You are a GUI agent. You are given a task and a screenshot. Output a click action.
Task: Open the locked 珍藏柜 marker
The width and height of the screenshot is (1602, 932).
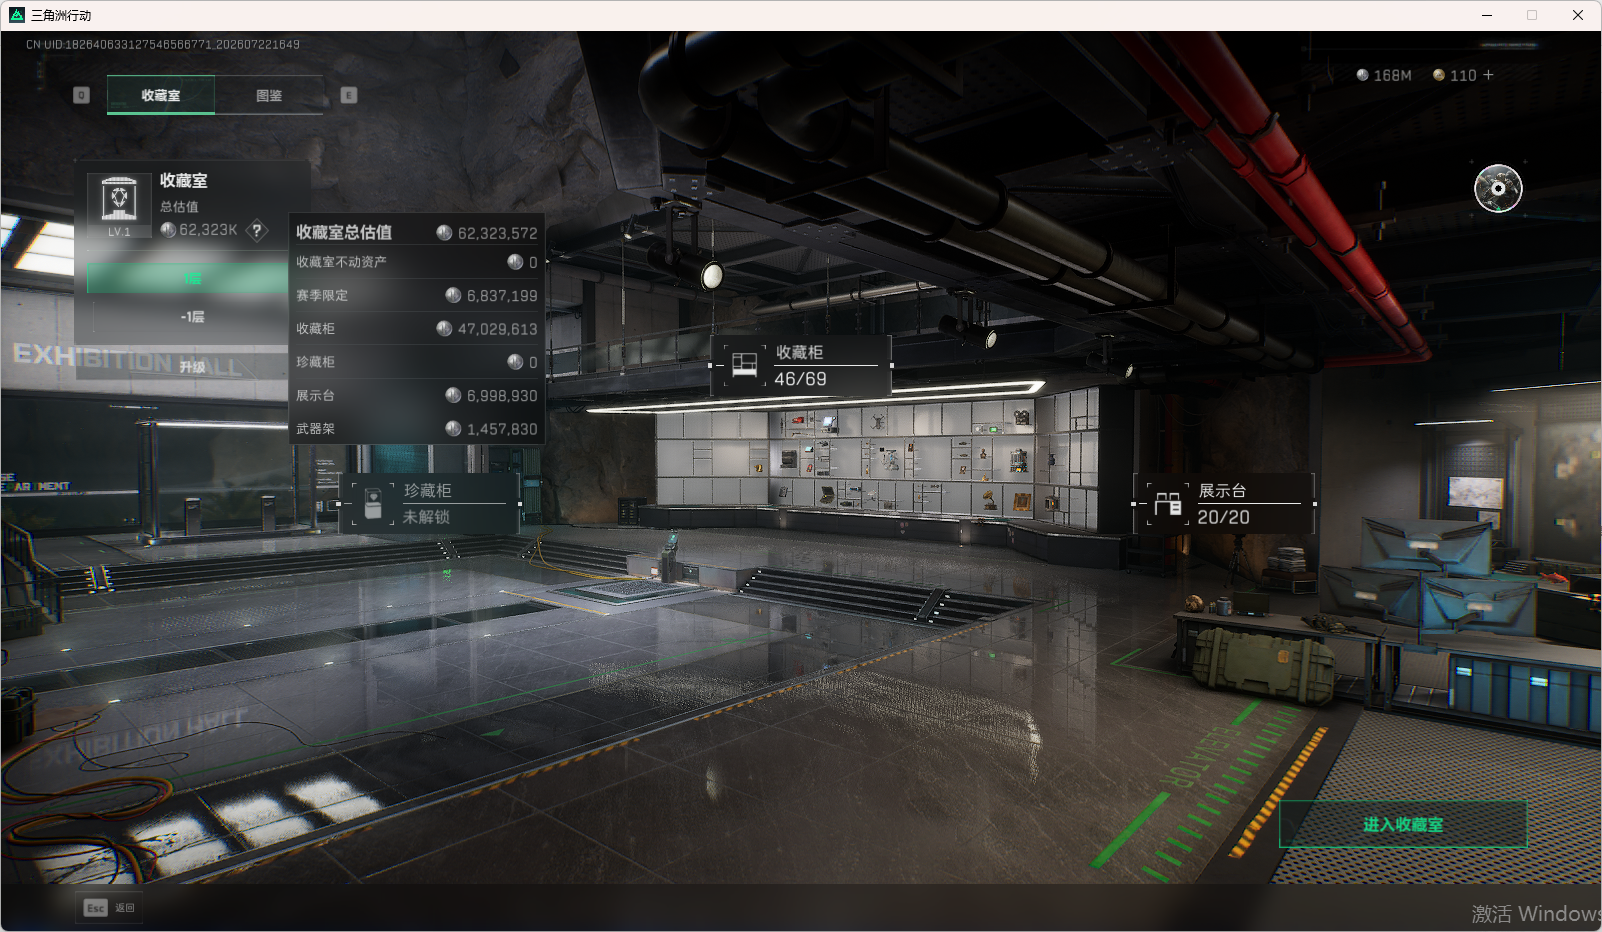click(430, 503)
